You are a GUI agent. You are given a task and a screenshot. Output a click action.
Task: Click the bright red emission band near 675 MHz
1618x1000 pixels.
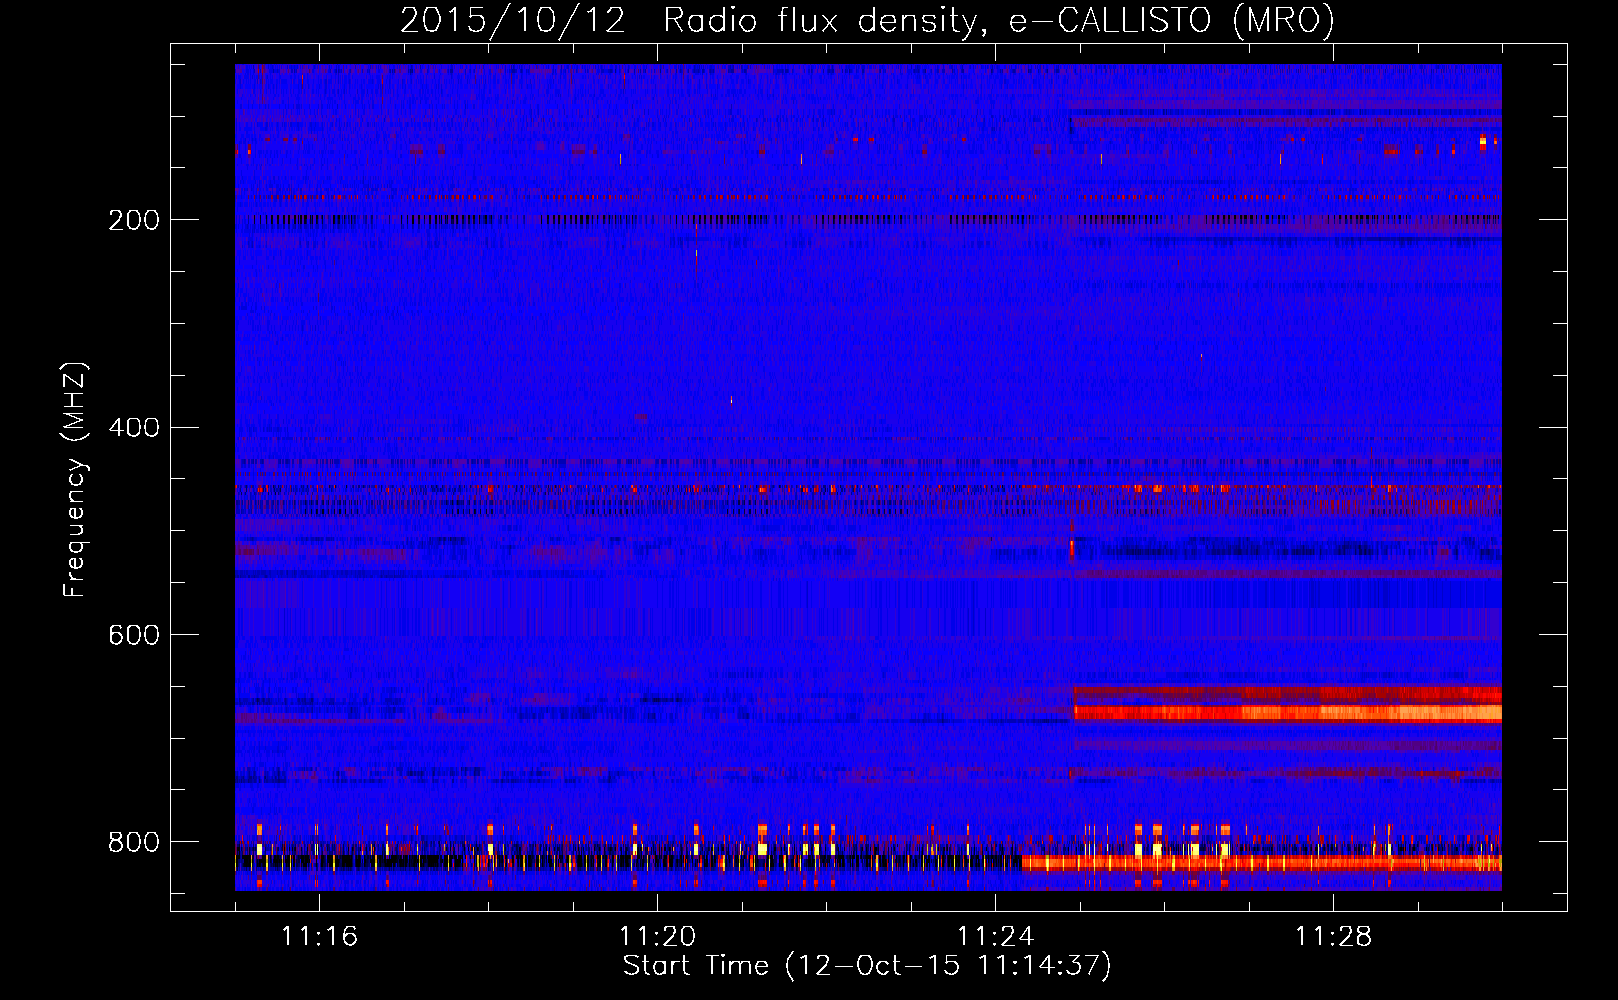pos(1287,713)
